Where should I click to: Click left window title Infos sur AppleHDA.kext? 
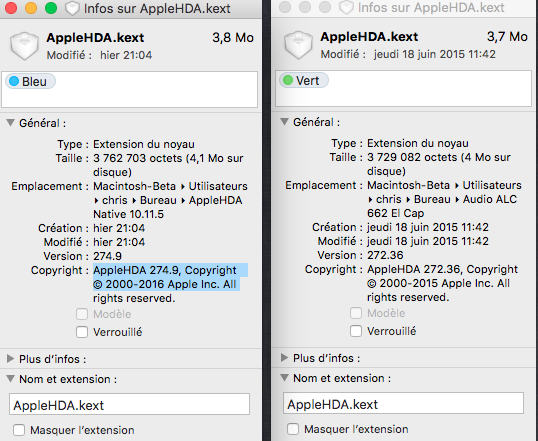coord(157,9)
